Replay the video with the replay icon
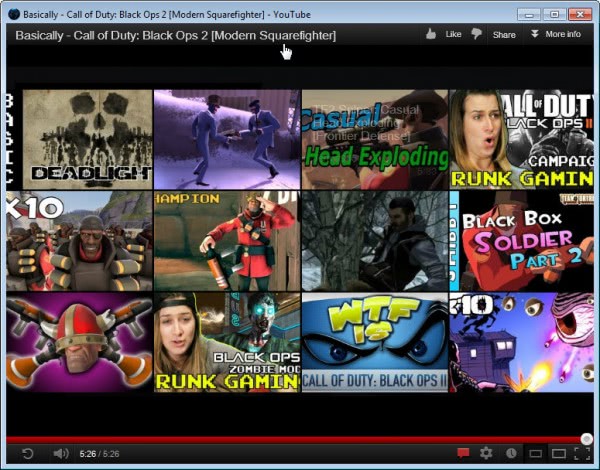 click(28, 454)
